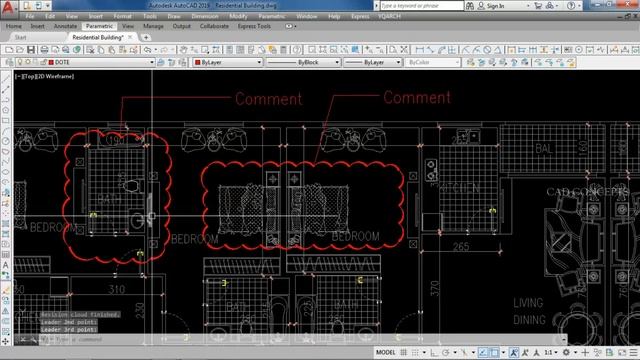Toggle Polar tracking in status bar
Image resolution: width=640 pixels, height=360 pixels.
pos(446,352)
